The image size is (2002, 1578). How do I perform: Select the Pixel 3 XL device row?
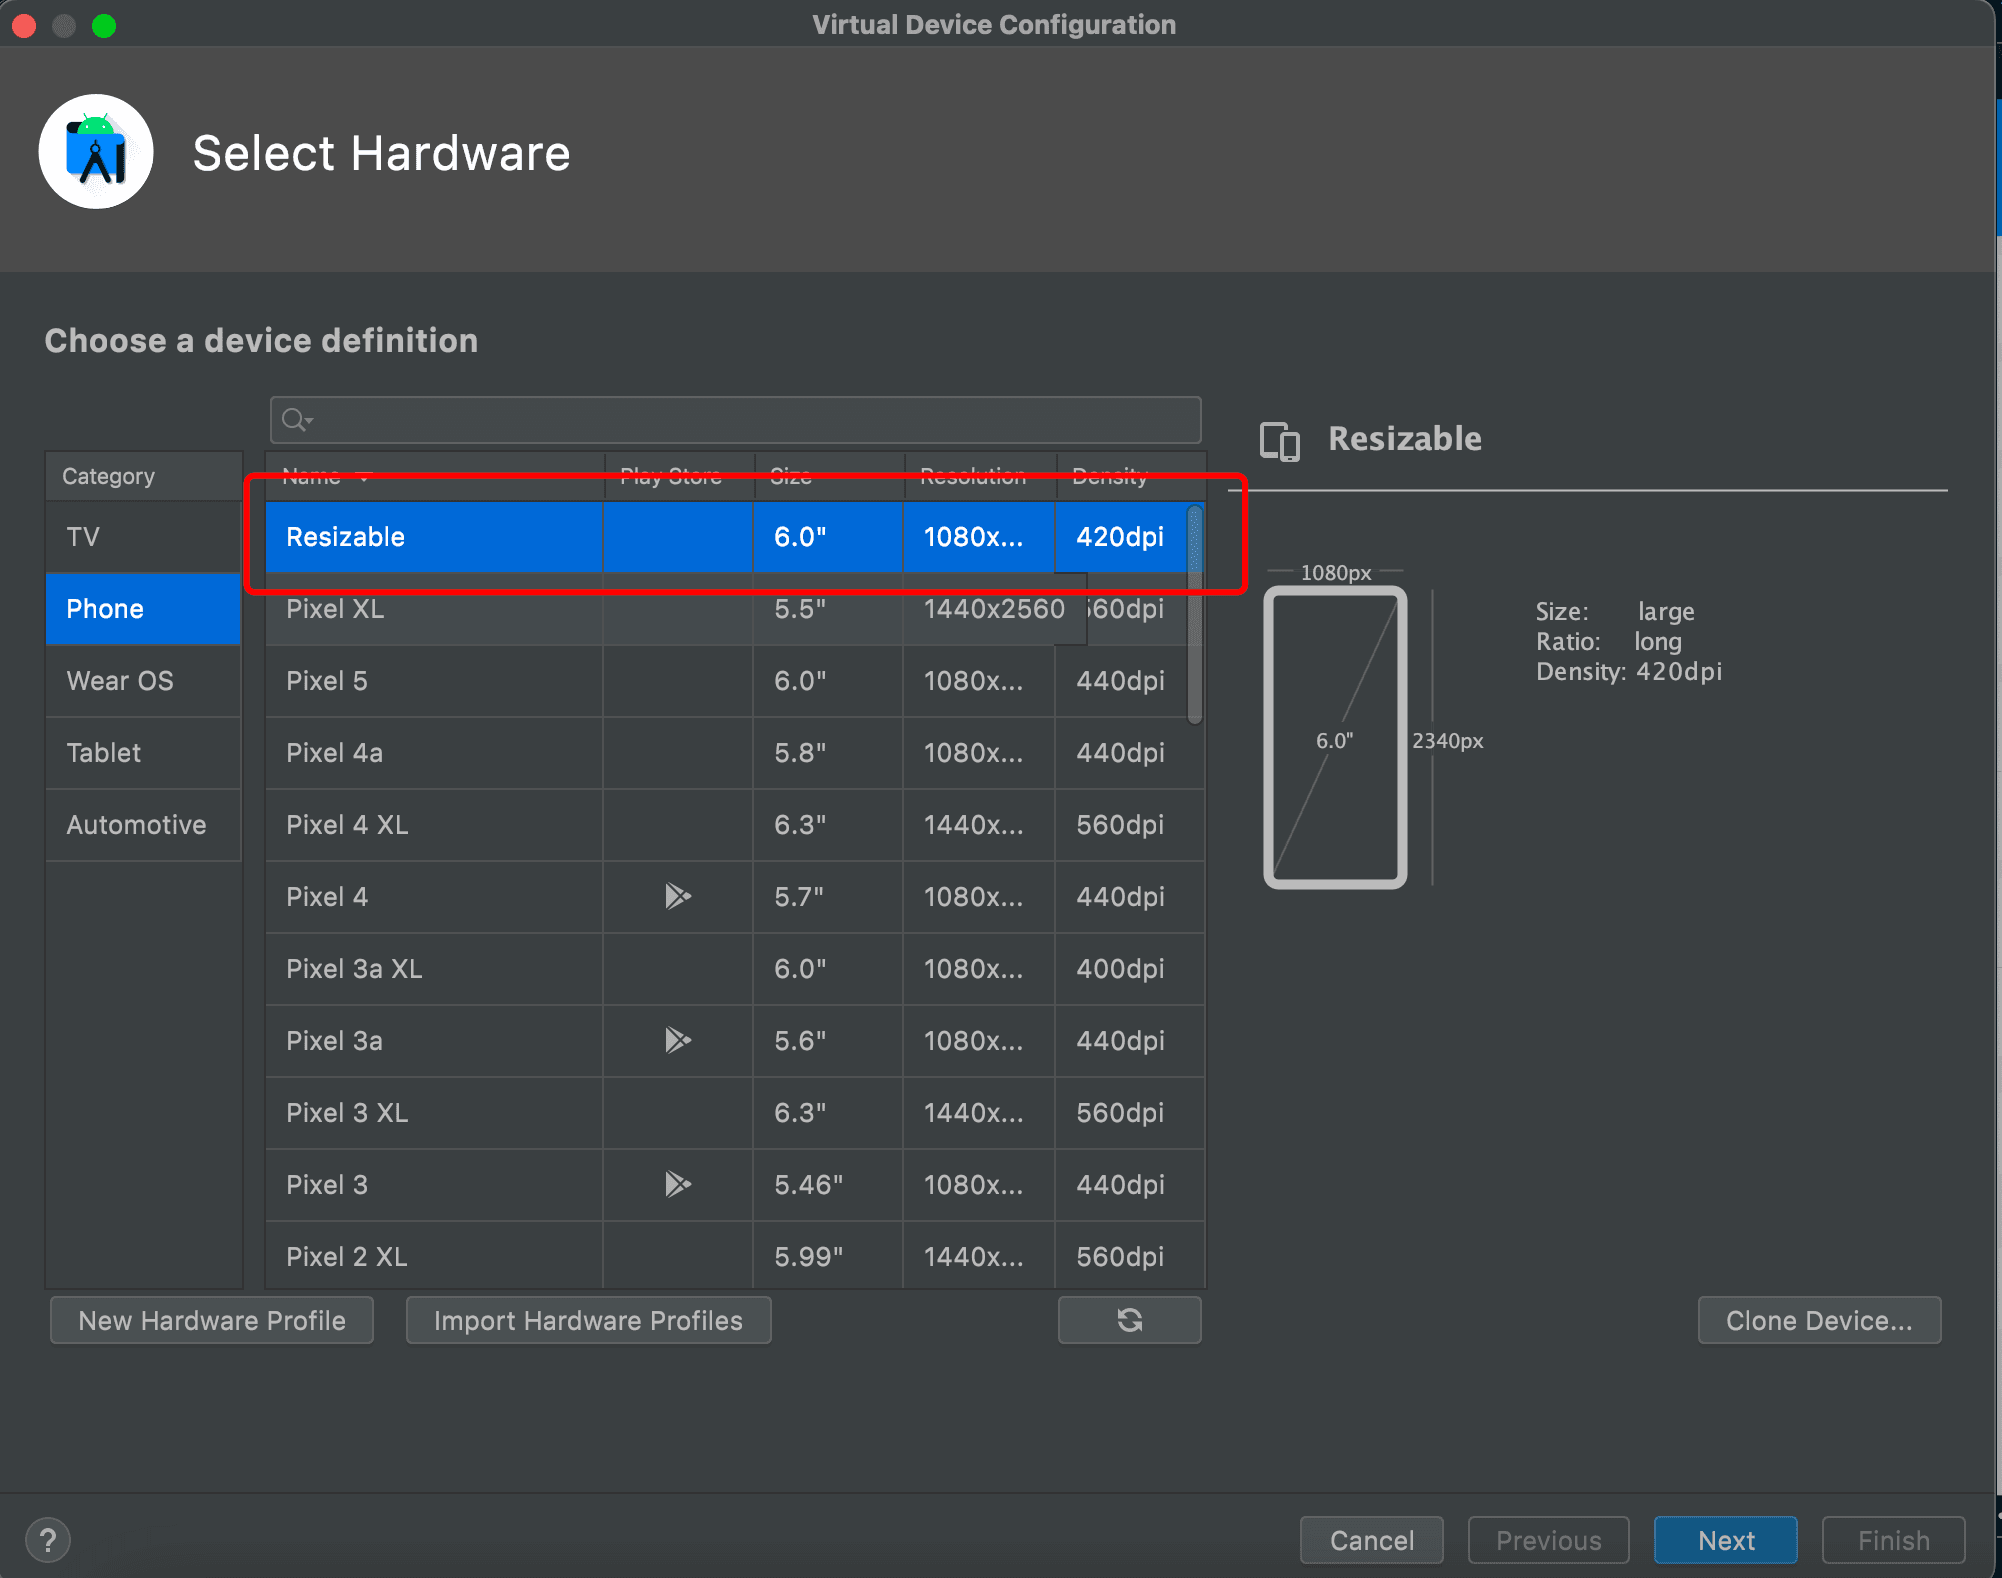pyautogui.click(x=734, y=1113)
